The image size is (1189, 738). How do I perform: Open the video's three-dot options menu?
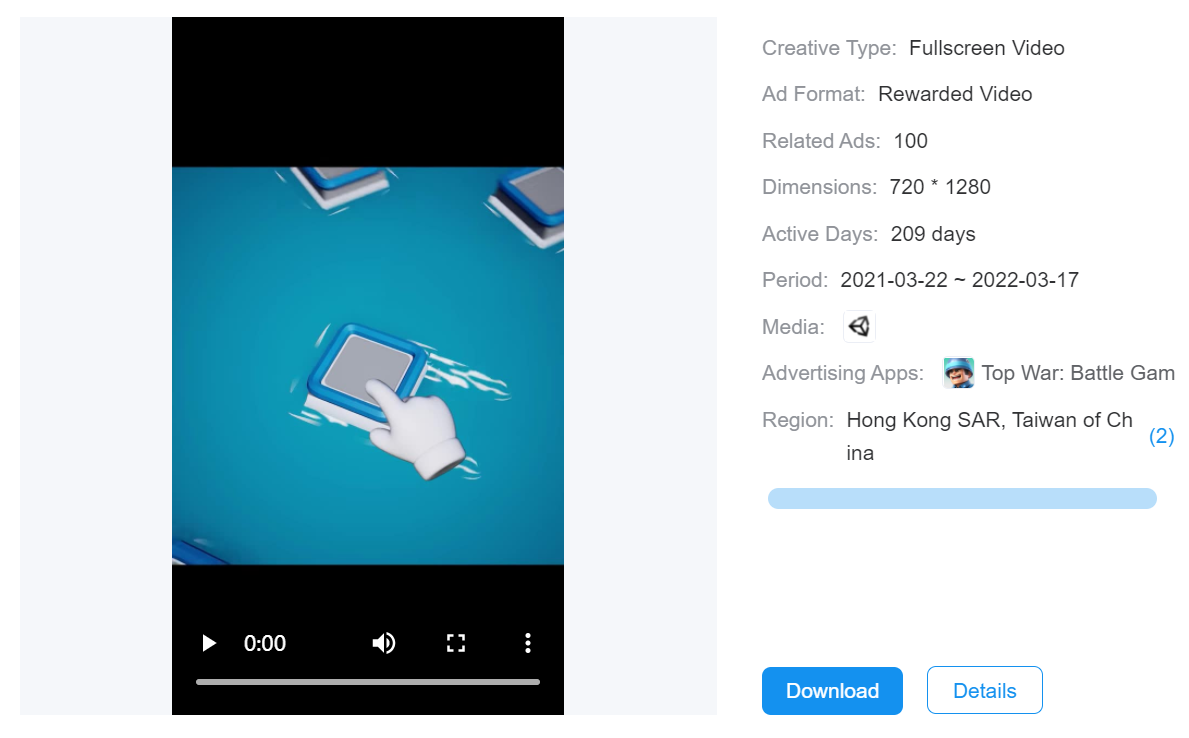click(527, 643)
